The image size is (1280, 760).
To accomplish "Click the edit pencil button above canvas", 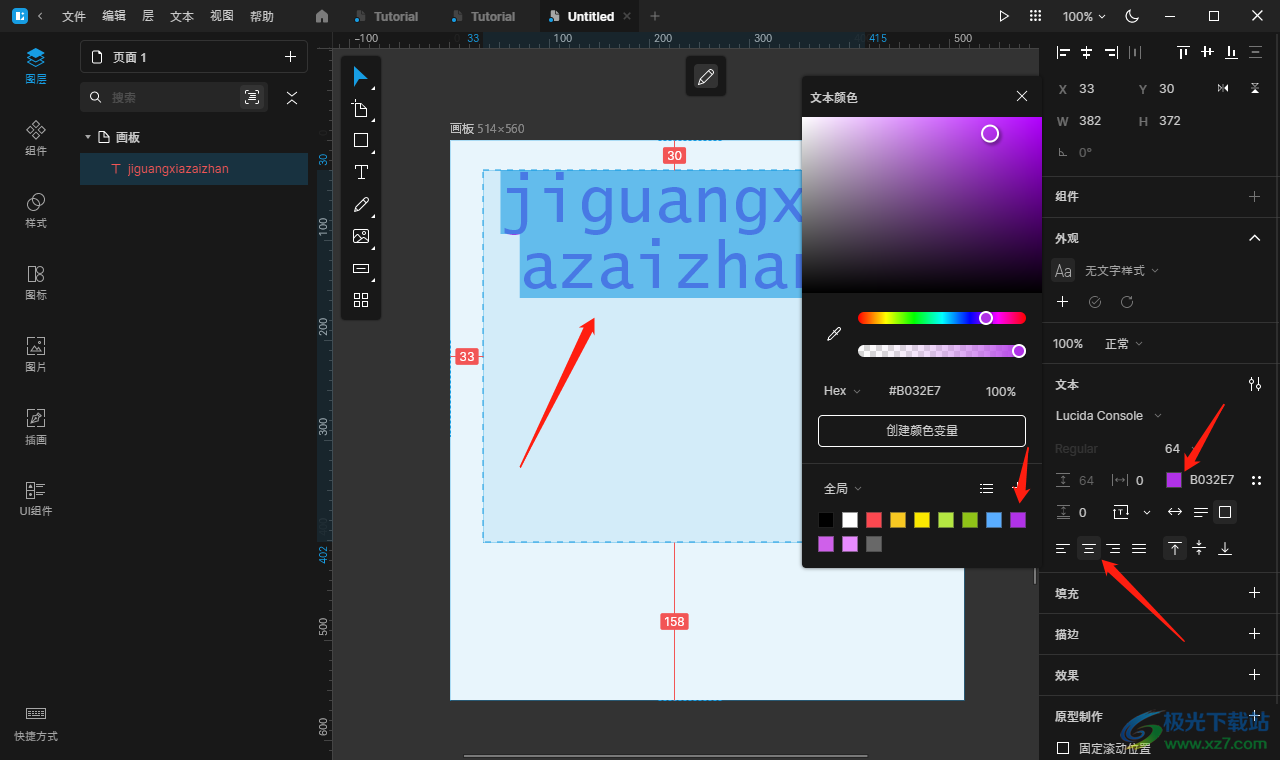I will point(706,77).
